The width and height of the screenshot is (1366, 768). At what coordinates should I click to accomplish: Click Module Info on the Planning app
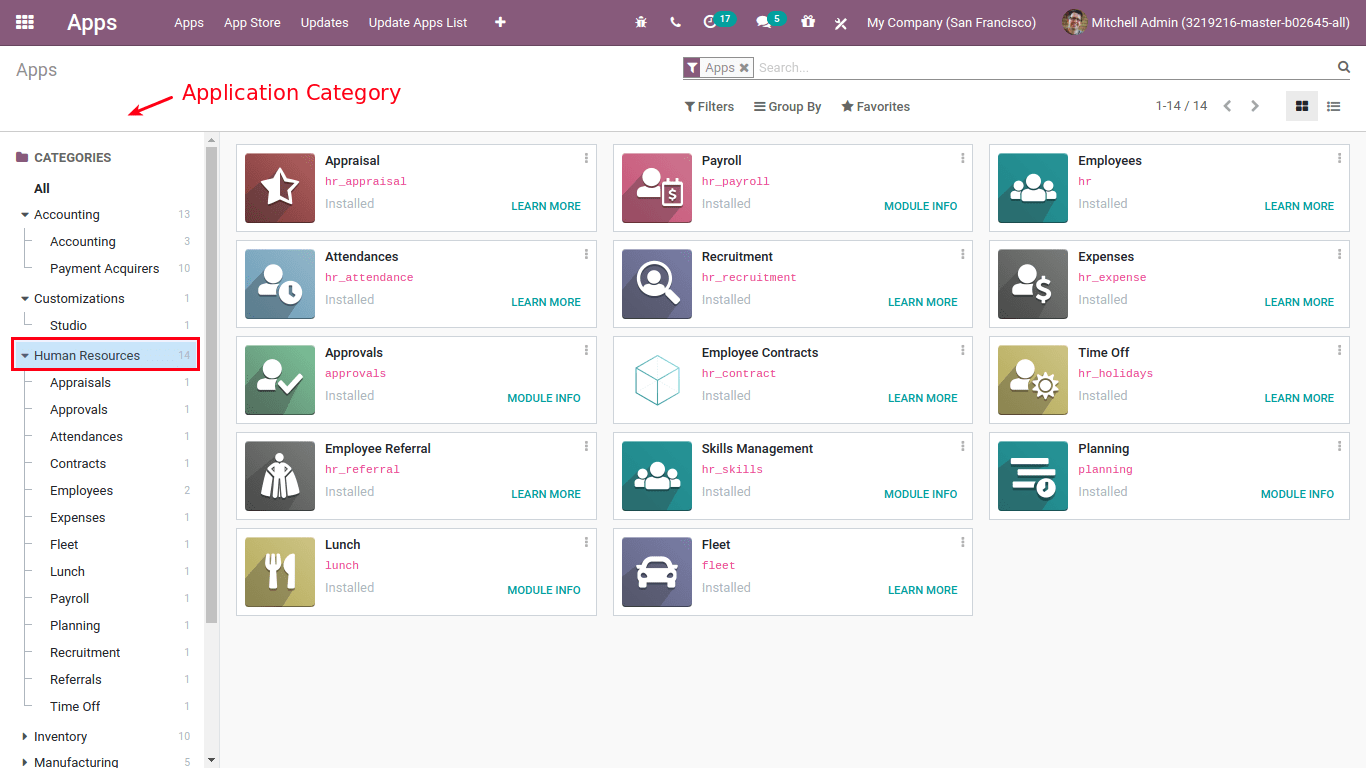(1297, 494)
